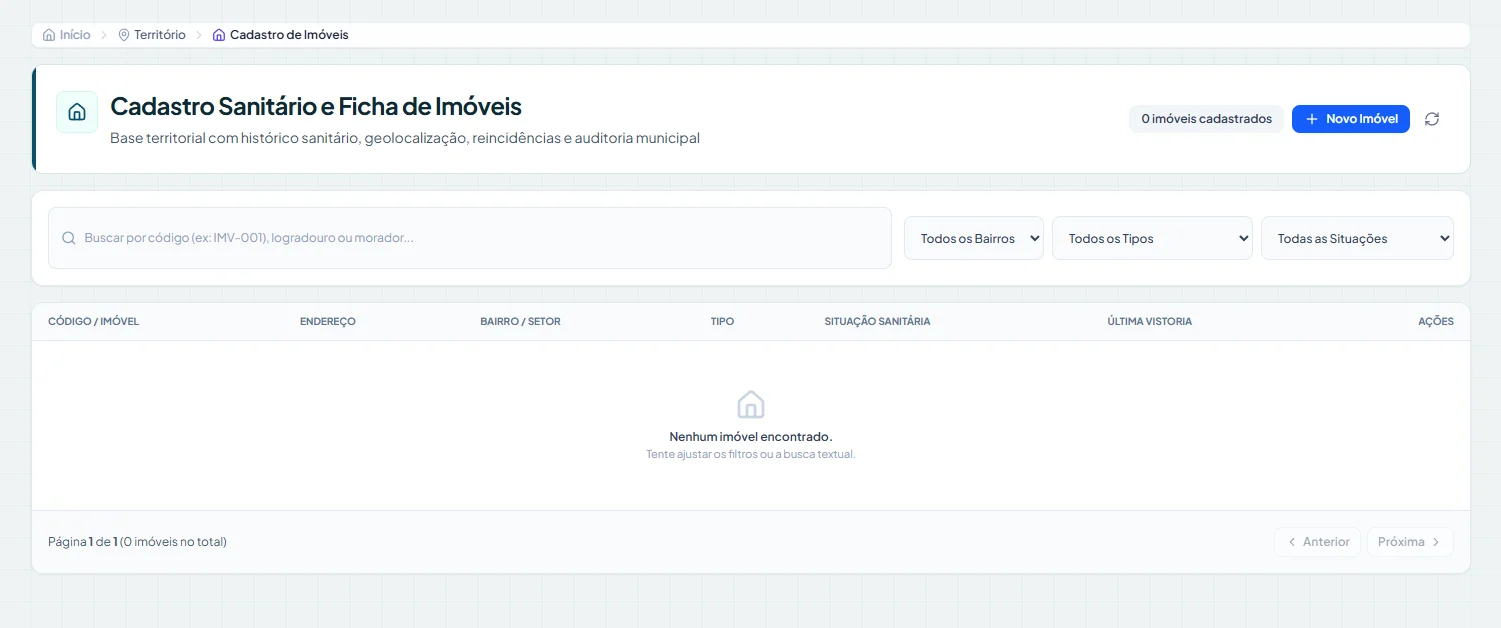Screen dimensions: 1501x628
Task: Click the ÚLTIMA VISTORIA column header
Action: pos(1149,322)
